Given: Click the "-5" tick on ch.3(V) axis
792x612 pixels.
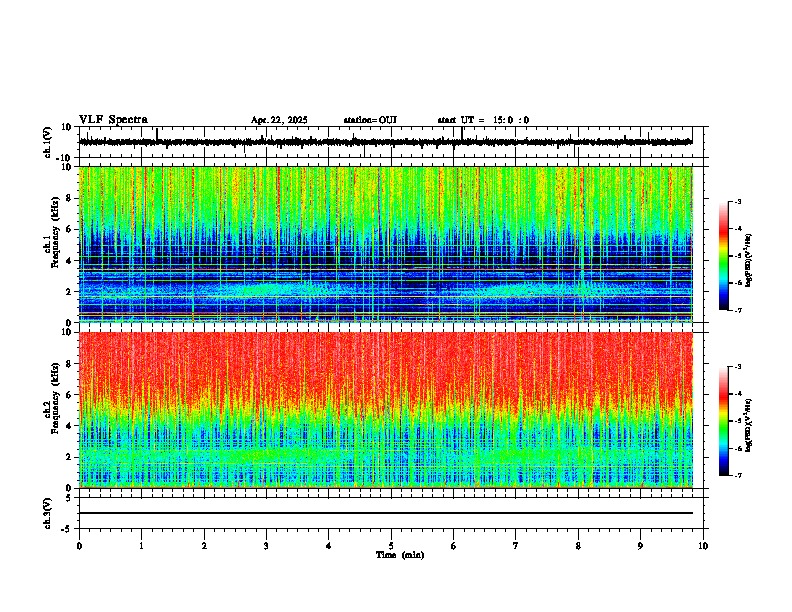Looking at the screenshot, I should click(x=68, y=528).
